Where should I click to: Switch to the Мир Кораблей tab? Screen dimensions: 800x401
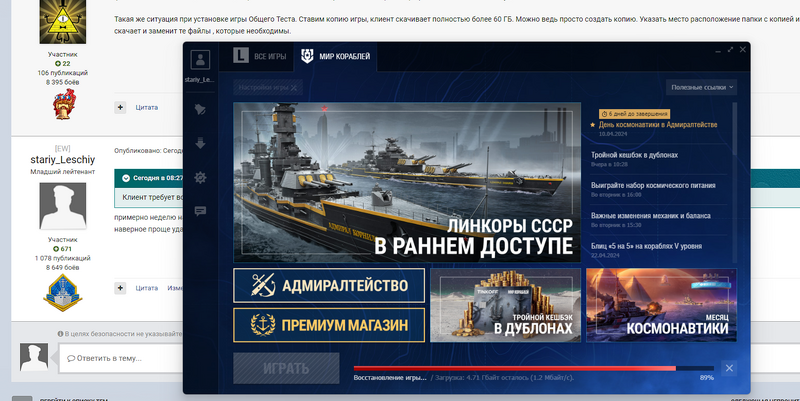336,56
